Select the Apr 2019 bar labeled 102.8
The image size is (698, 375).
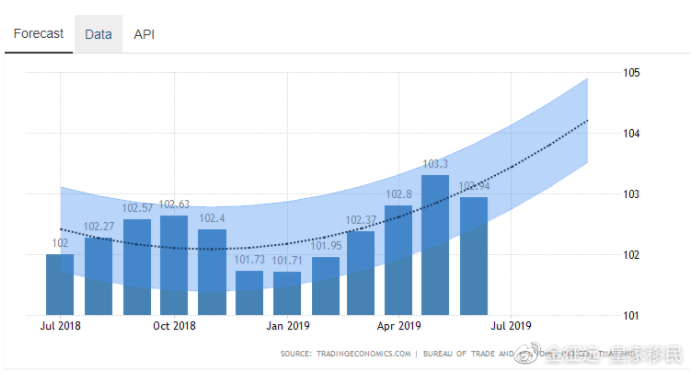click(398, 260)
